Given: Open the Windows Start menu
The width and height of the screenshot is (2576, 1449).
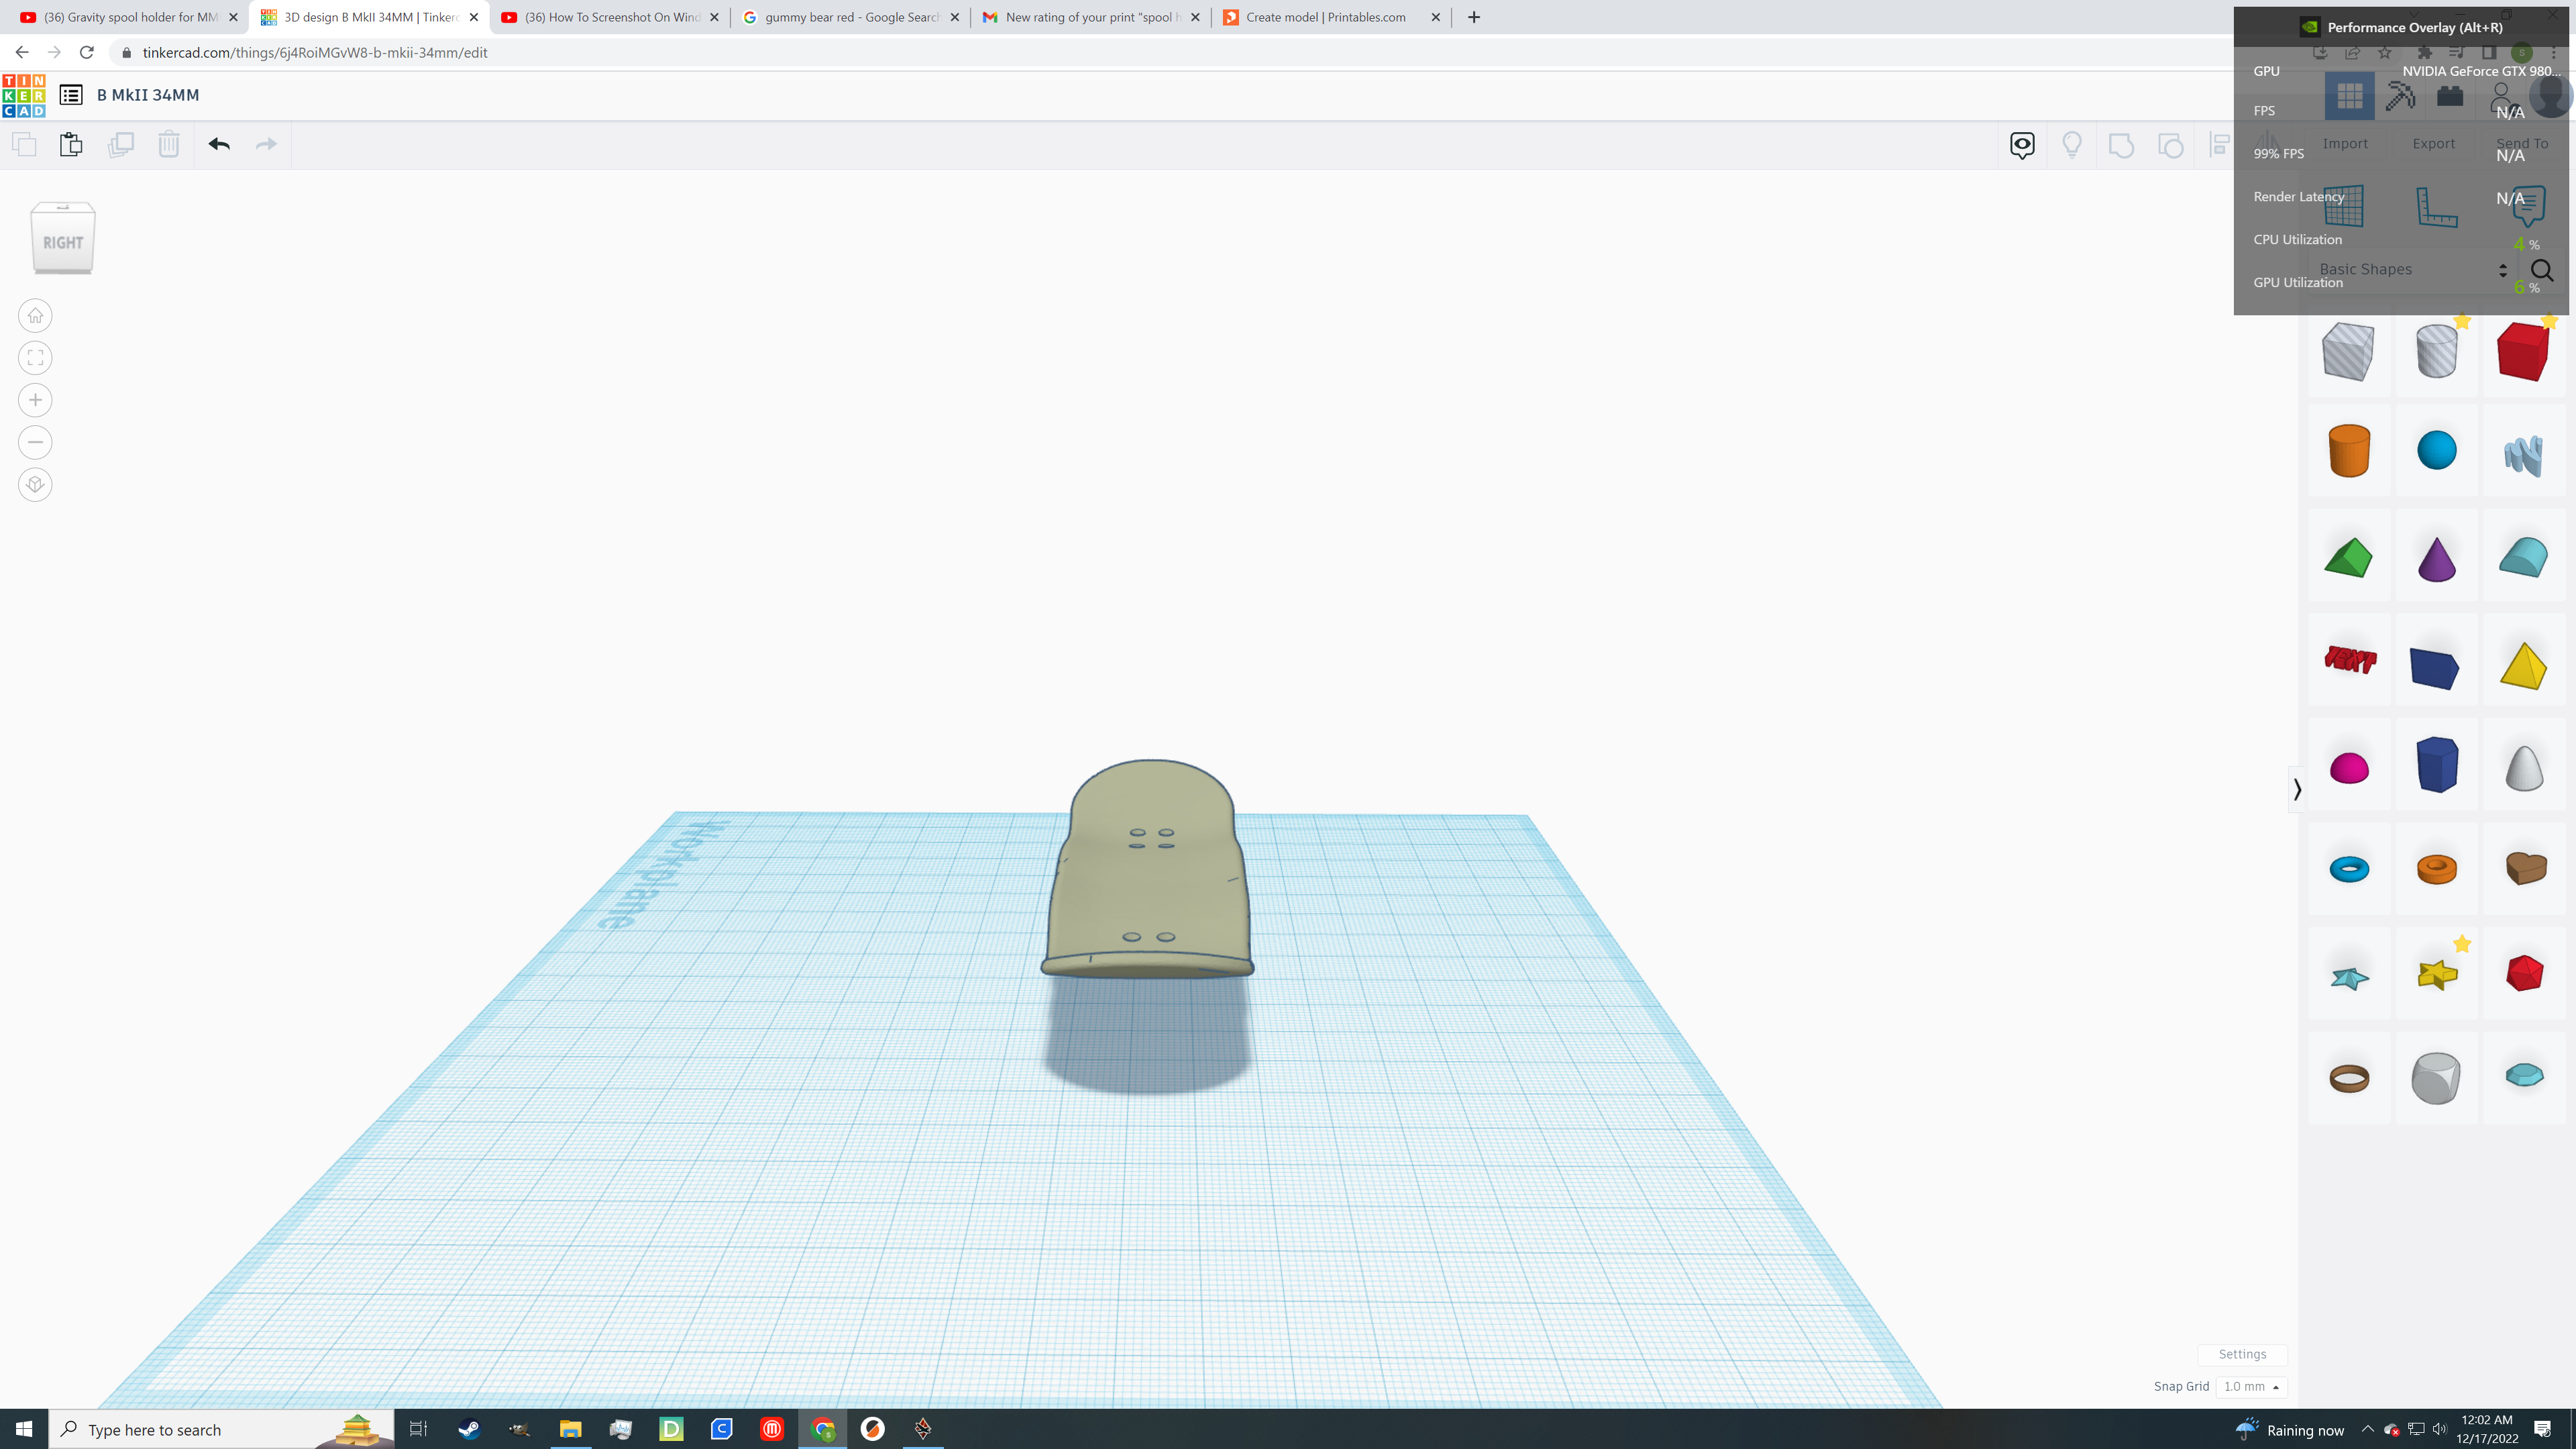Looking at the screenshot, I should point(24,1429).
